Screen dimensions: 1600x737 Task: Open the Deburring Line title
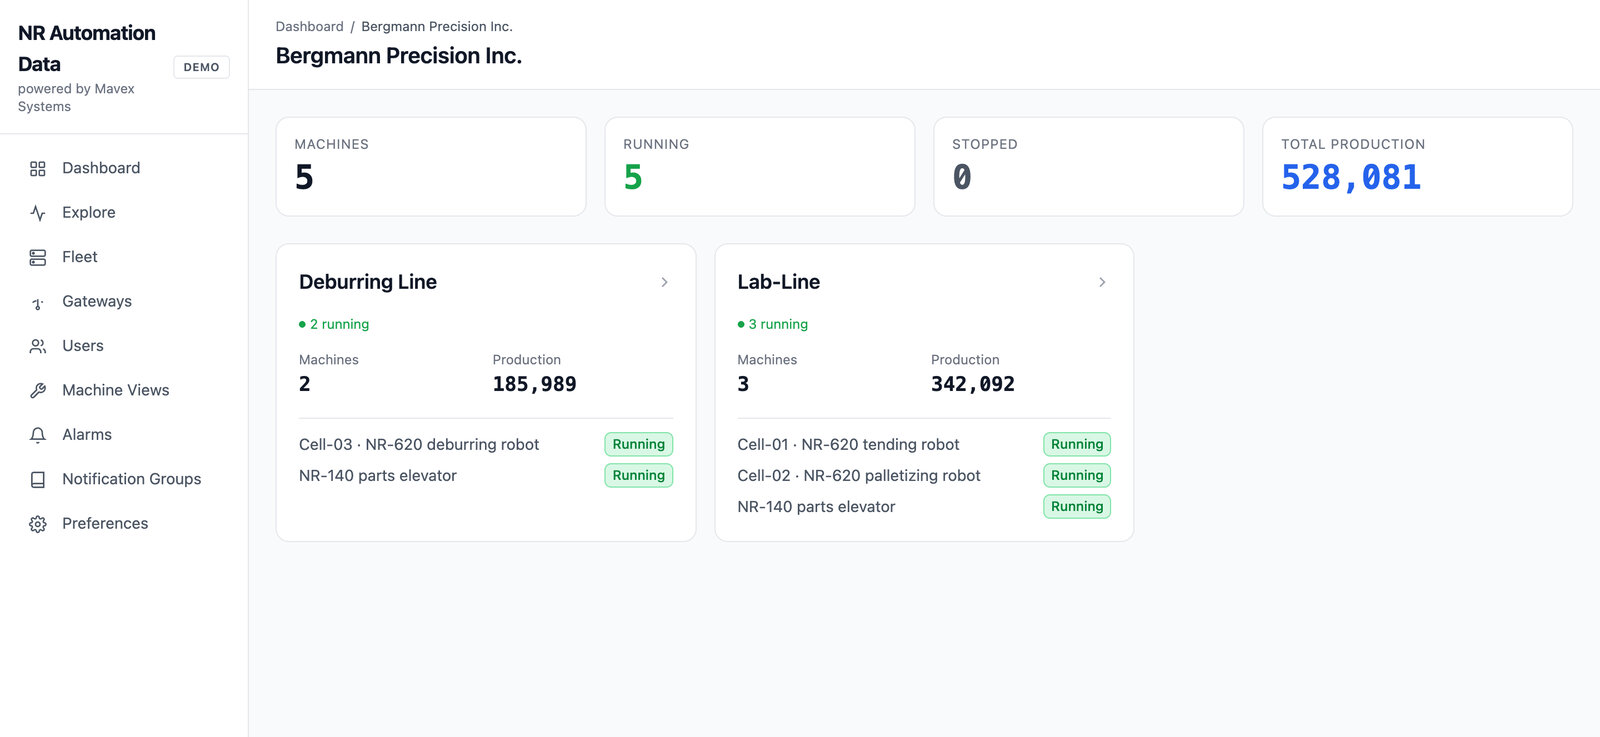(x=368, y=282)
